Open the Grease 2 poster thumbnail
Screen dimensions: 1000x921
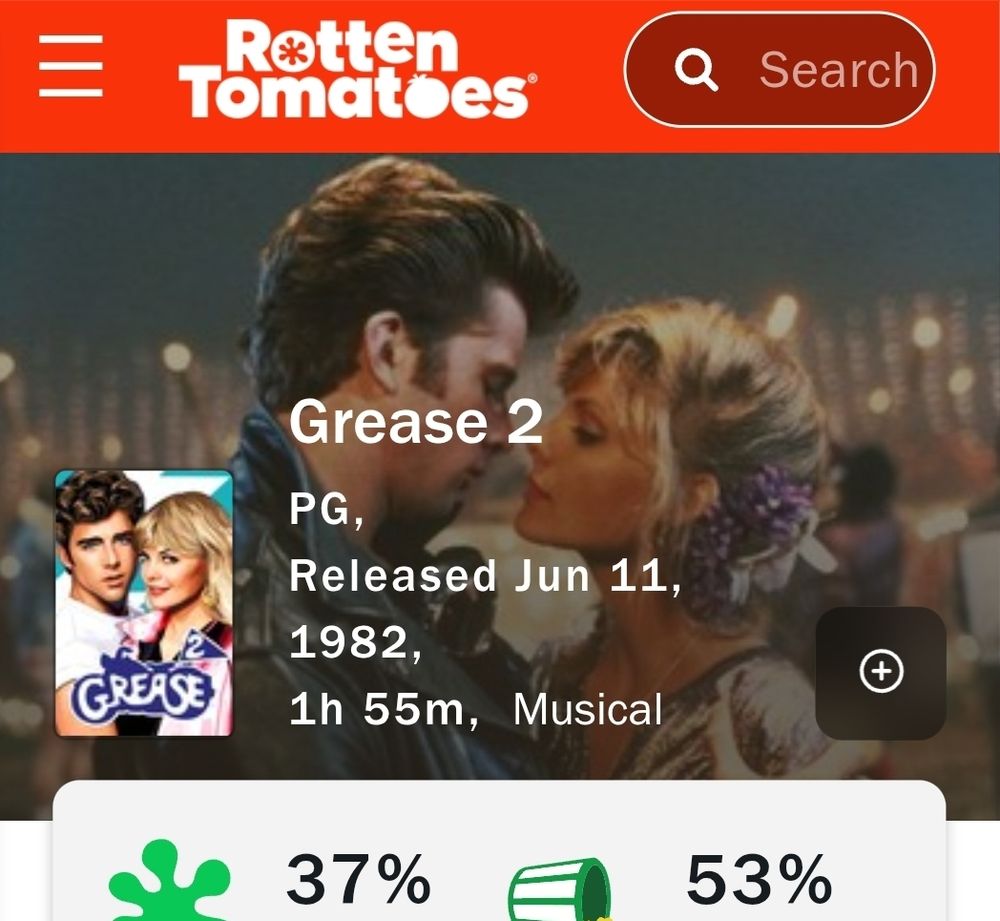pos(144,603)
